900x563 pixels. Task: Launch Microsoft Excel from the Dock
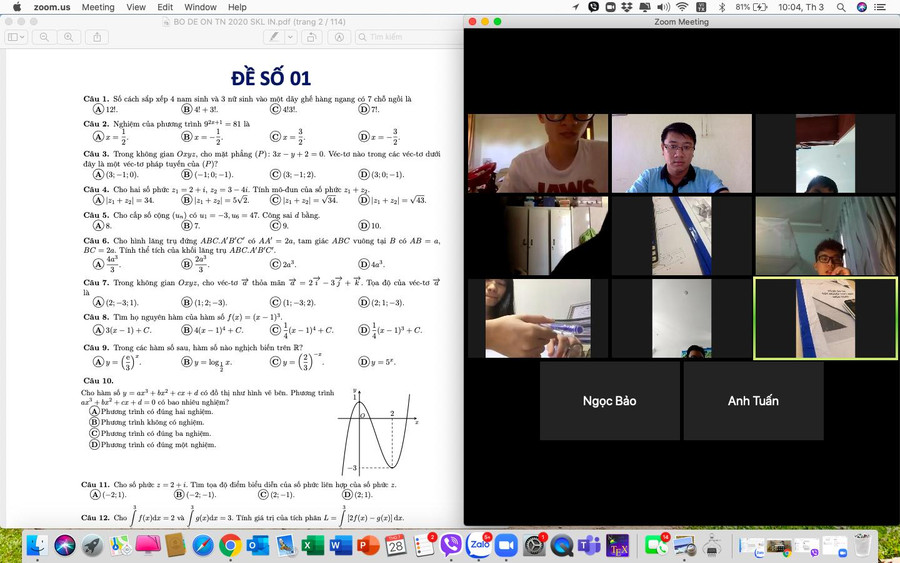[312, 545]
